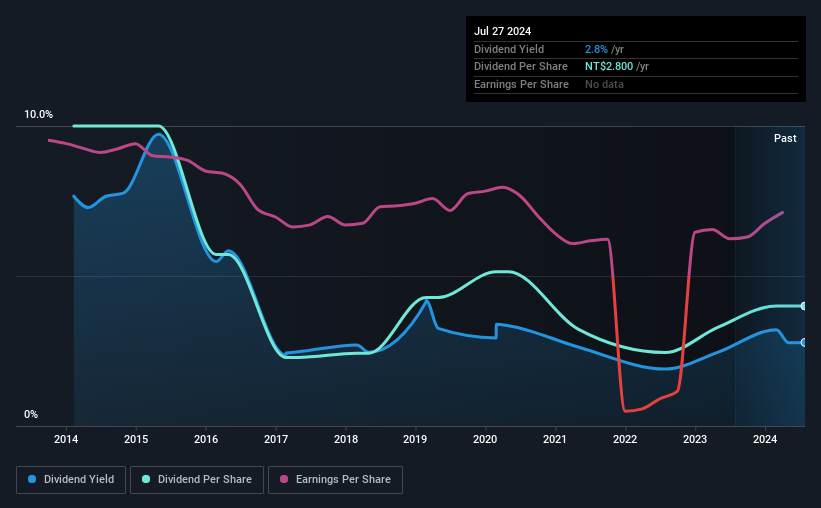This screenshot has height=508, width=821.
Task: Click the 2.8% dividend yield value
Action: tap(596, 49)
